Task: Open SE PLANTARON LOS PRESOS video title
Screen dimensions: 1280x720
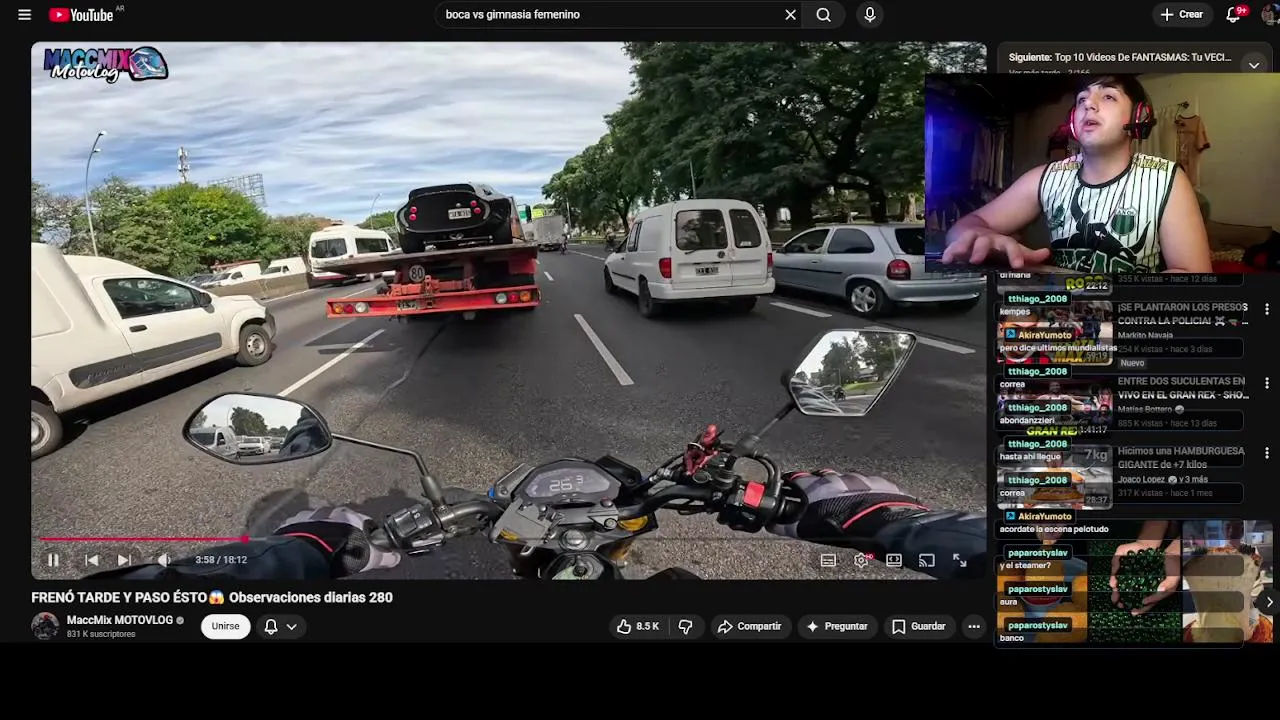Action: (1182, 314)
